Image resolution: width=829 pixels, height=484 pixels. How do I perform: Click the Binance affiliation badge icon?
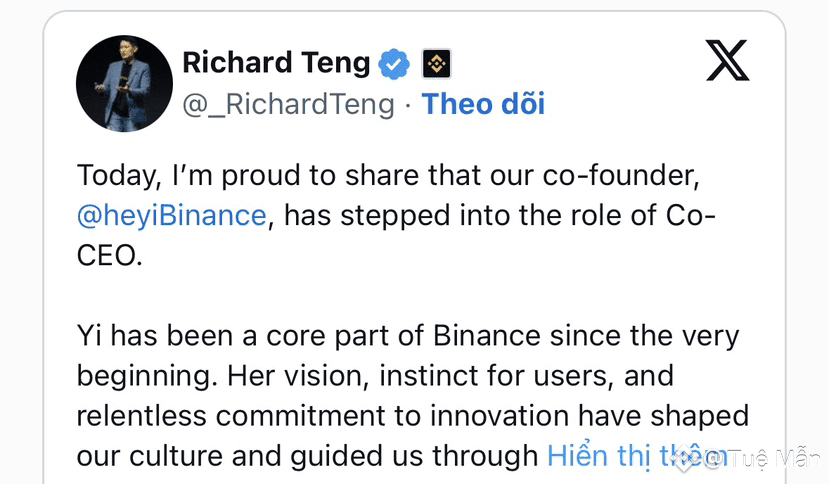pos(436,64)
